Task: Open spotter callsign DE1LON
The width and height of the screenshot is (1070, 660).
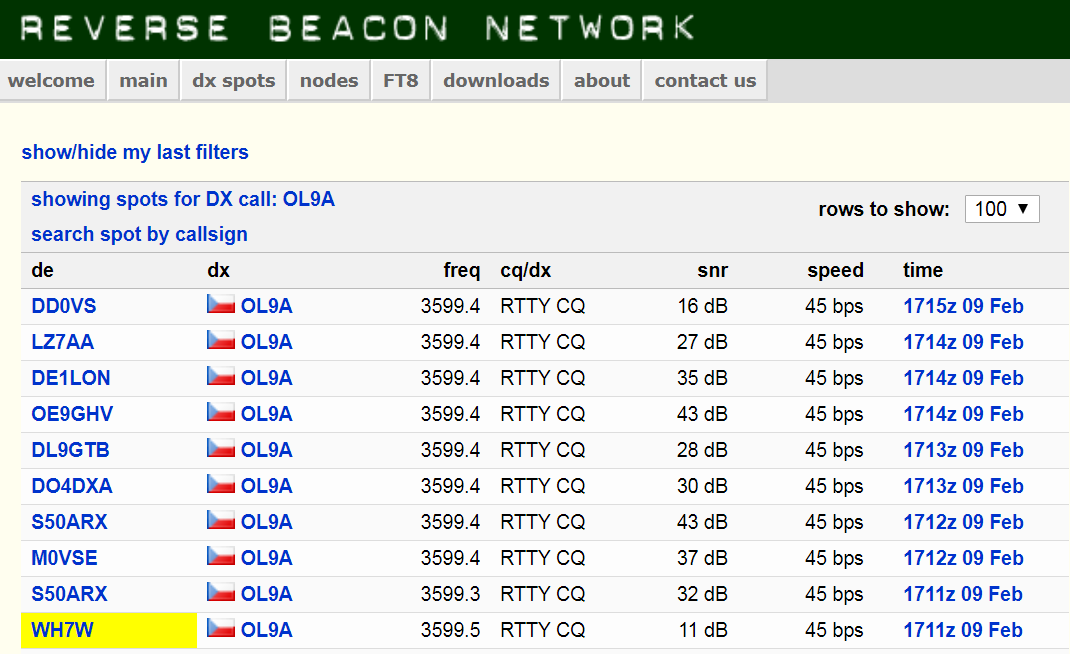Action: point(70,378)
